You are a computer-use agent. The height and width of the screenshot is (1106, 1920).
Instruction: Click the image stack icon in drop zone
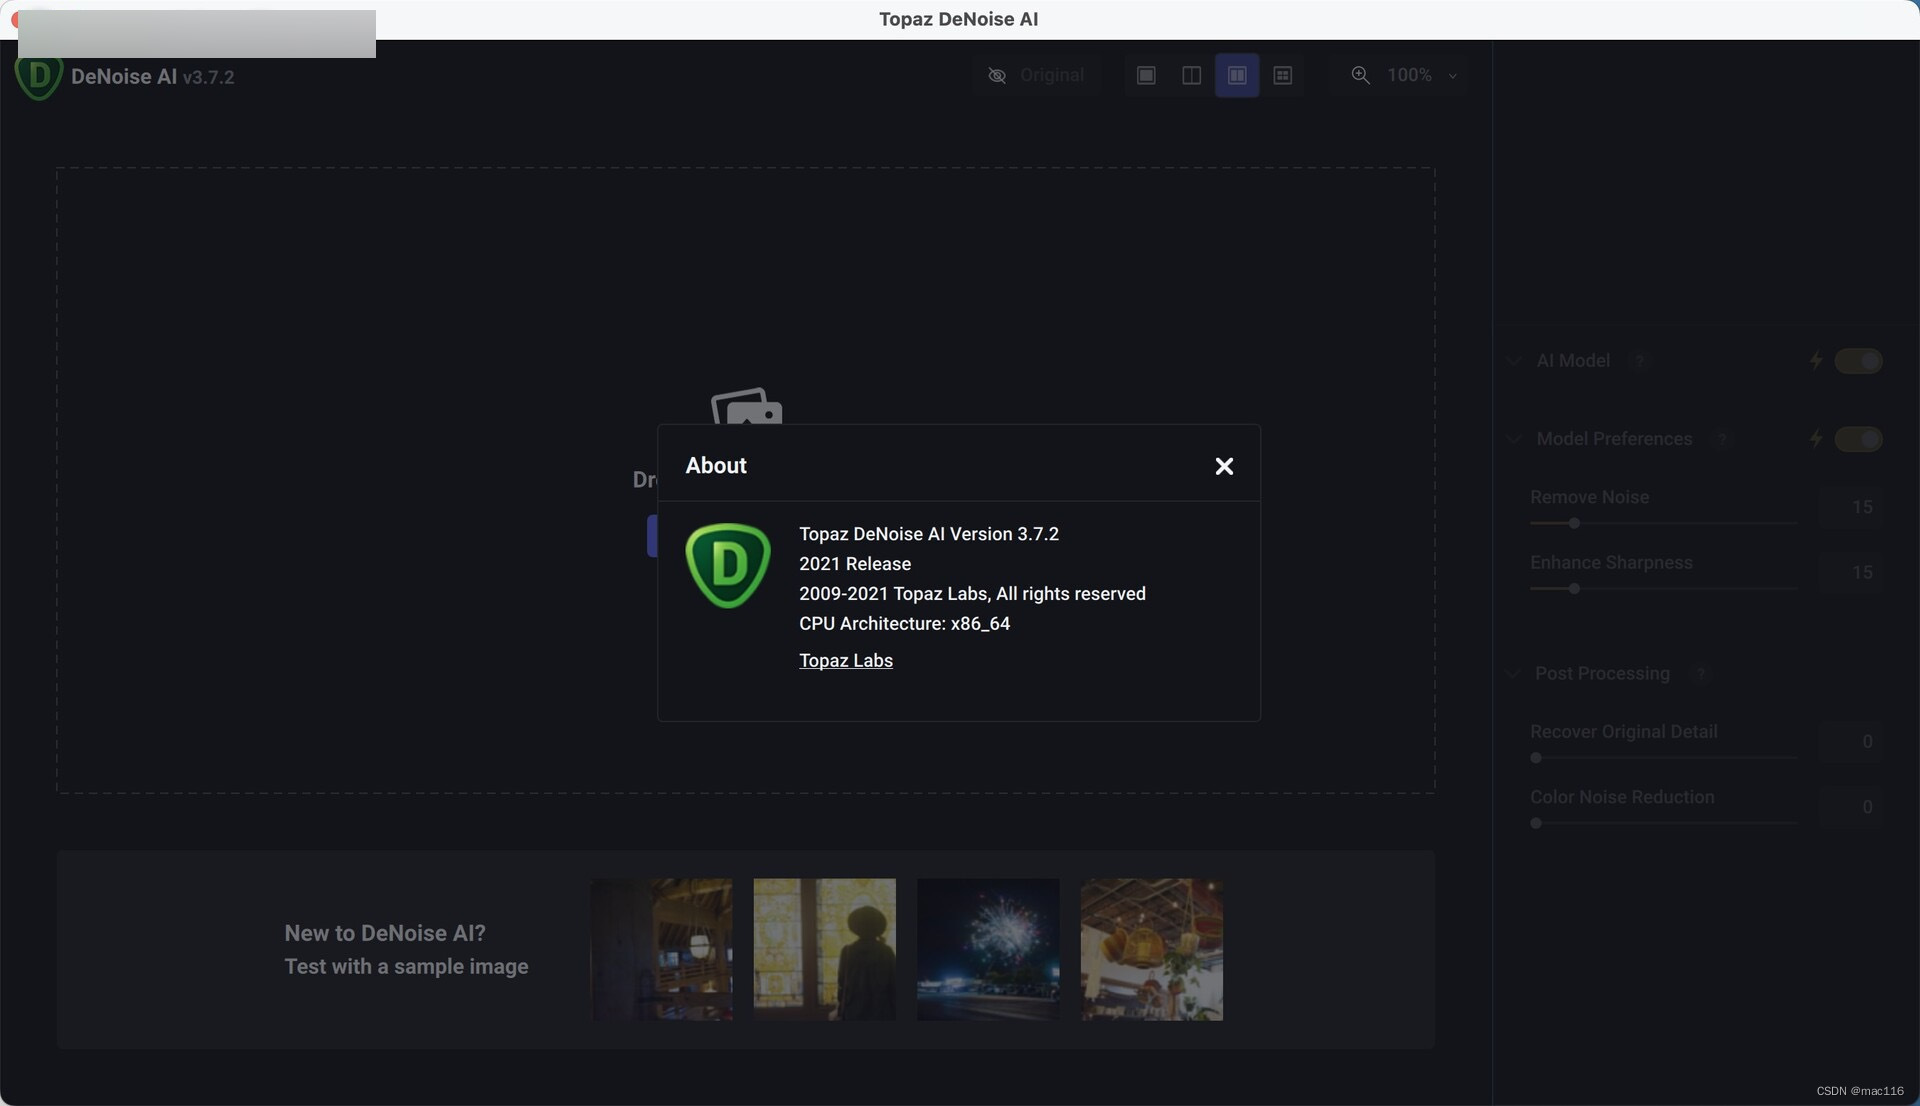click(746, 406)
